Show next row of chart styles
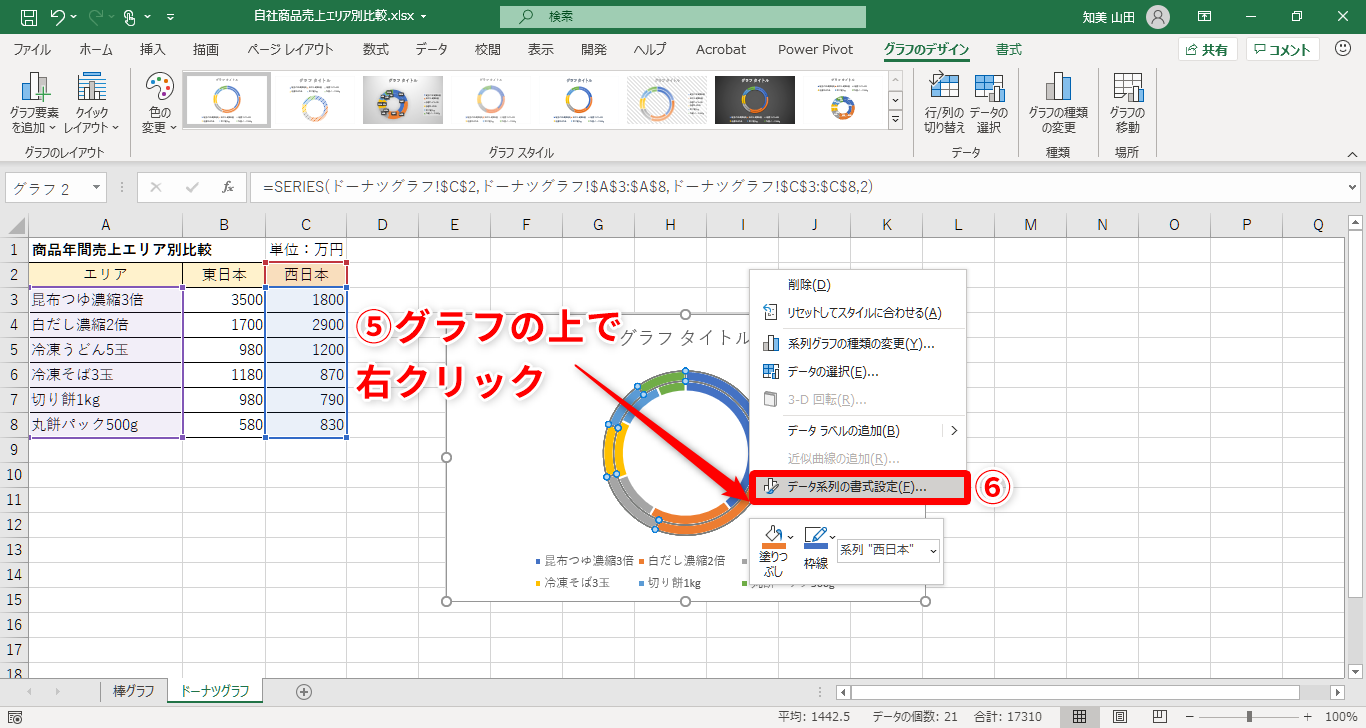Screen dimensions: 1366x728 click(x=895, y=101)
